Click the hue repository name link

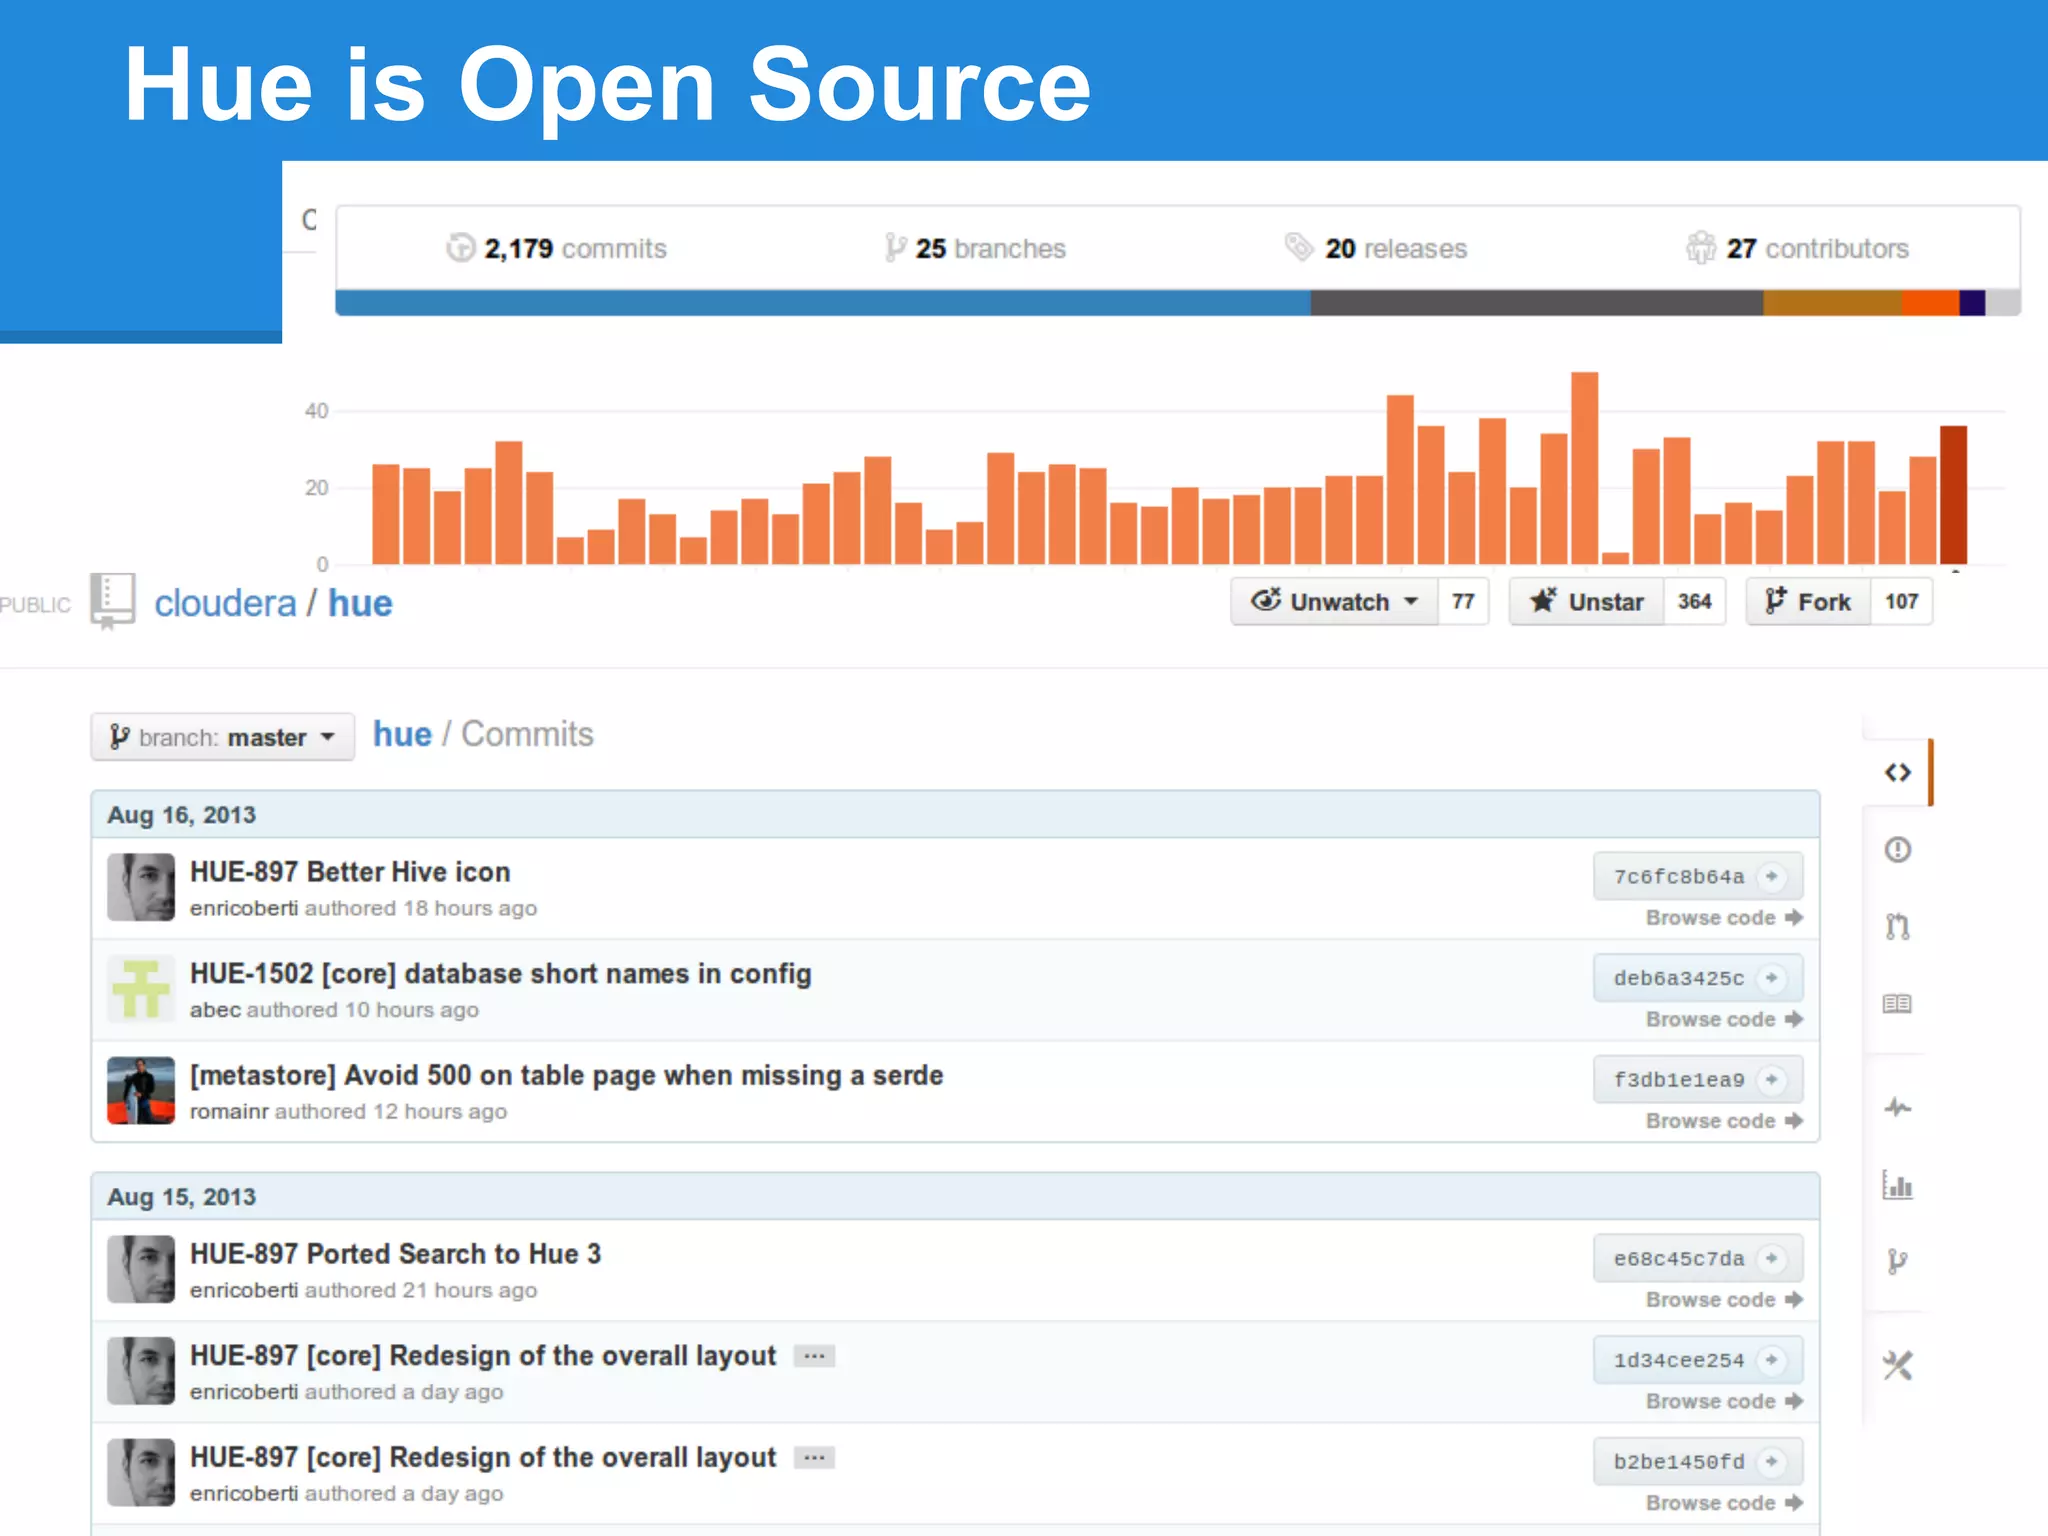point(360,603)
